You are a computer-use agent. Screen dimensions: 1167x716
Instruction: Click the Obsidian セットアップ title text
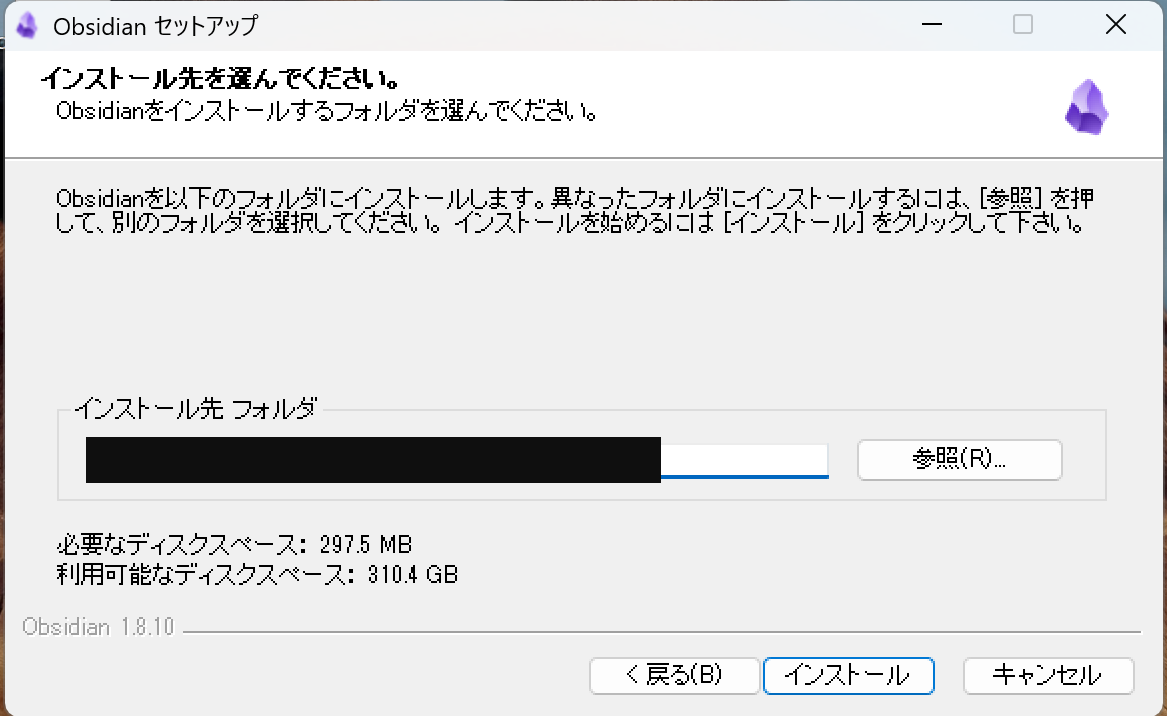point(156,26)
